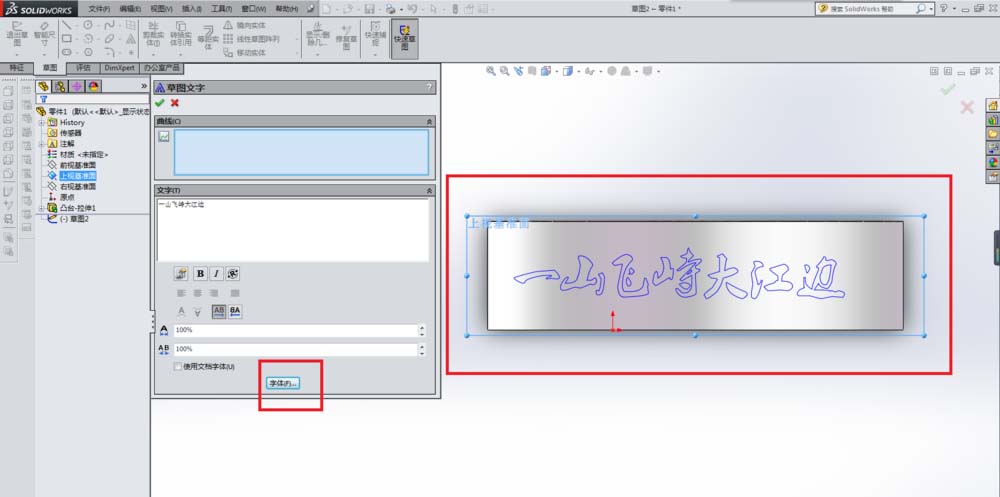Select the Spline sketch tool
The image size is (1000, 497).
110,25
